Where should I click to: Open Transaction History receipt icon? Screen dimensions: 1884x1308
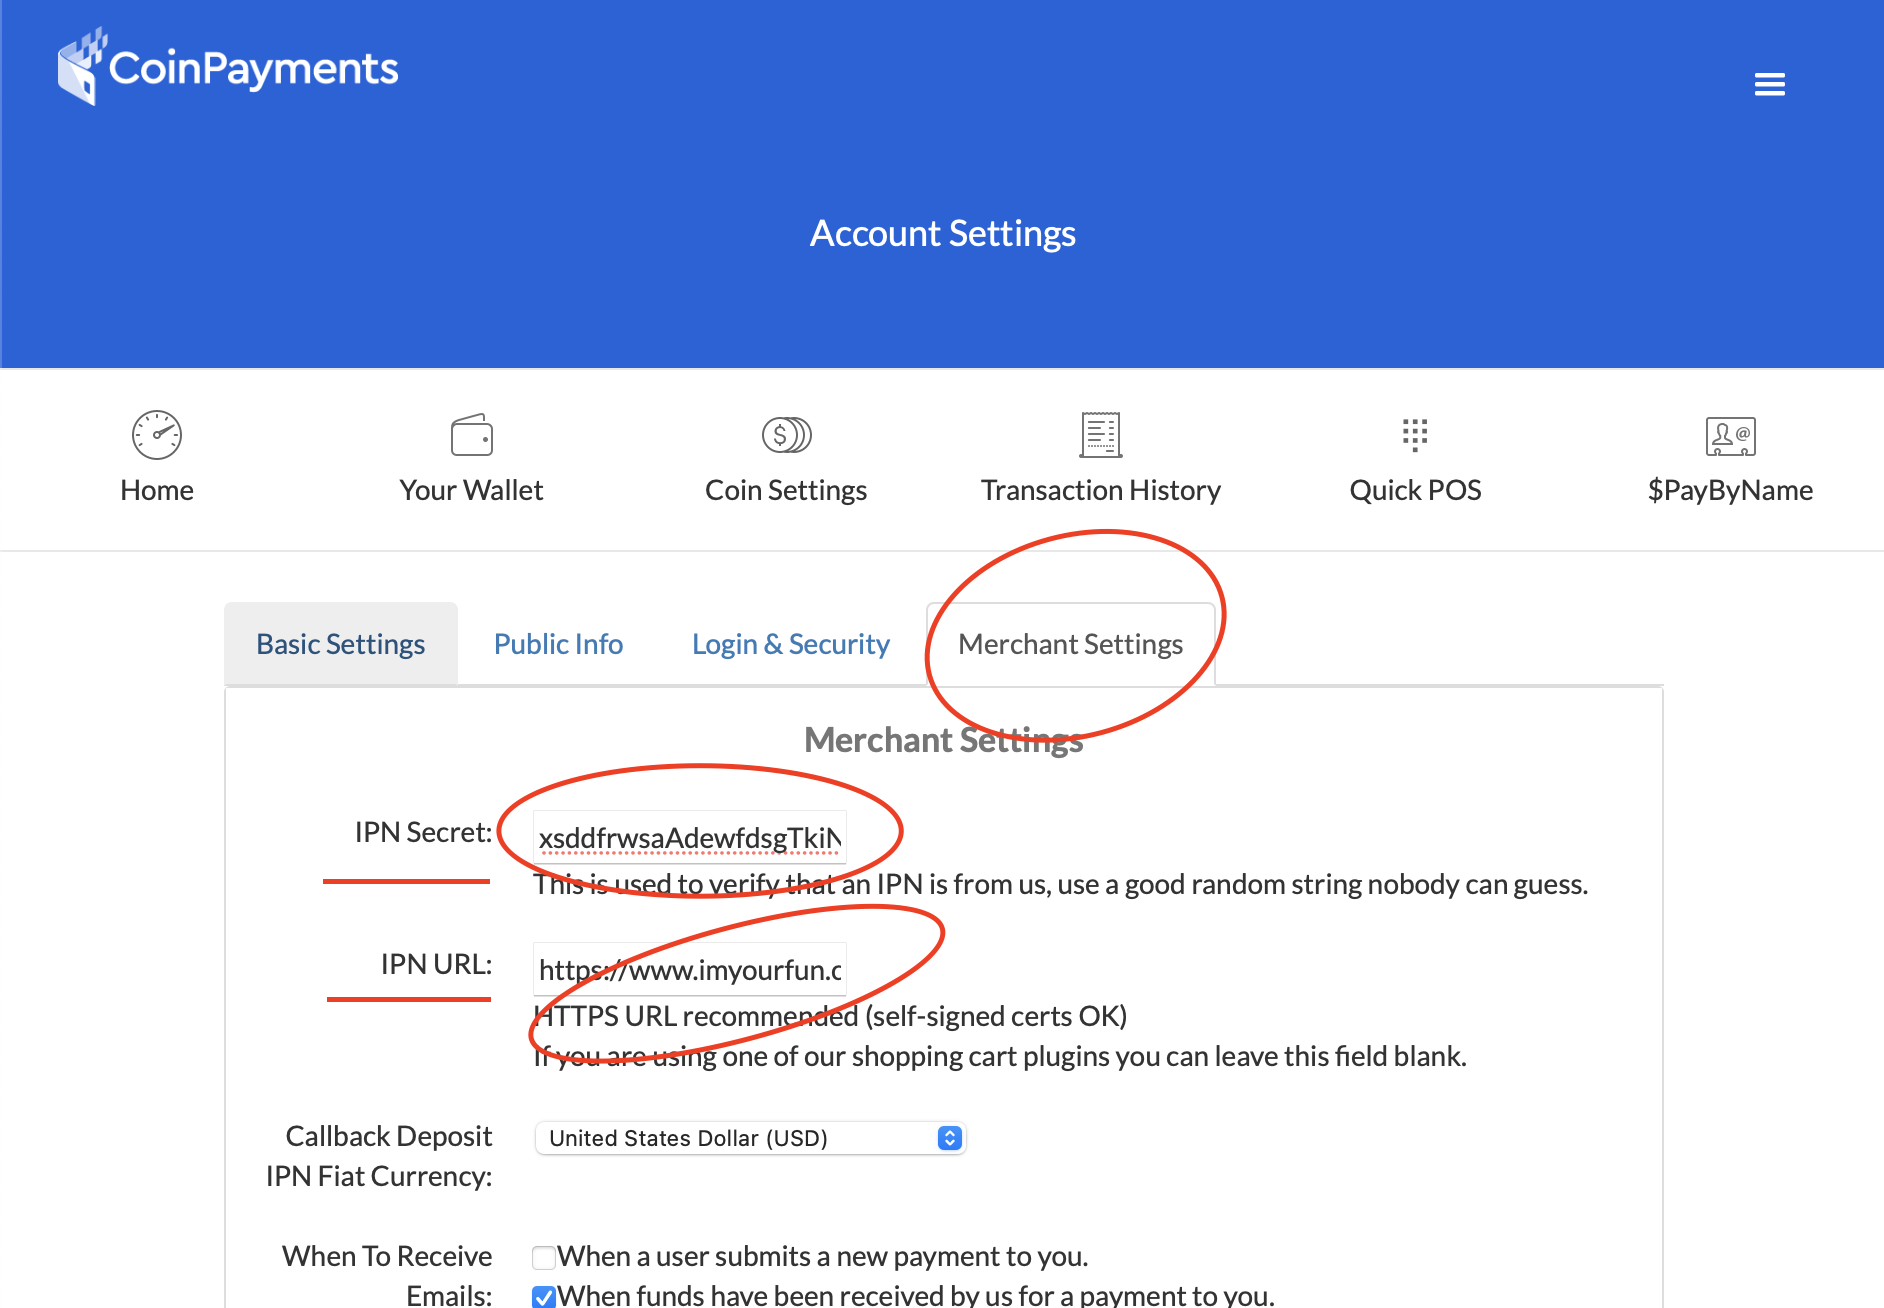[x=1100, y=435]
